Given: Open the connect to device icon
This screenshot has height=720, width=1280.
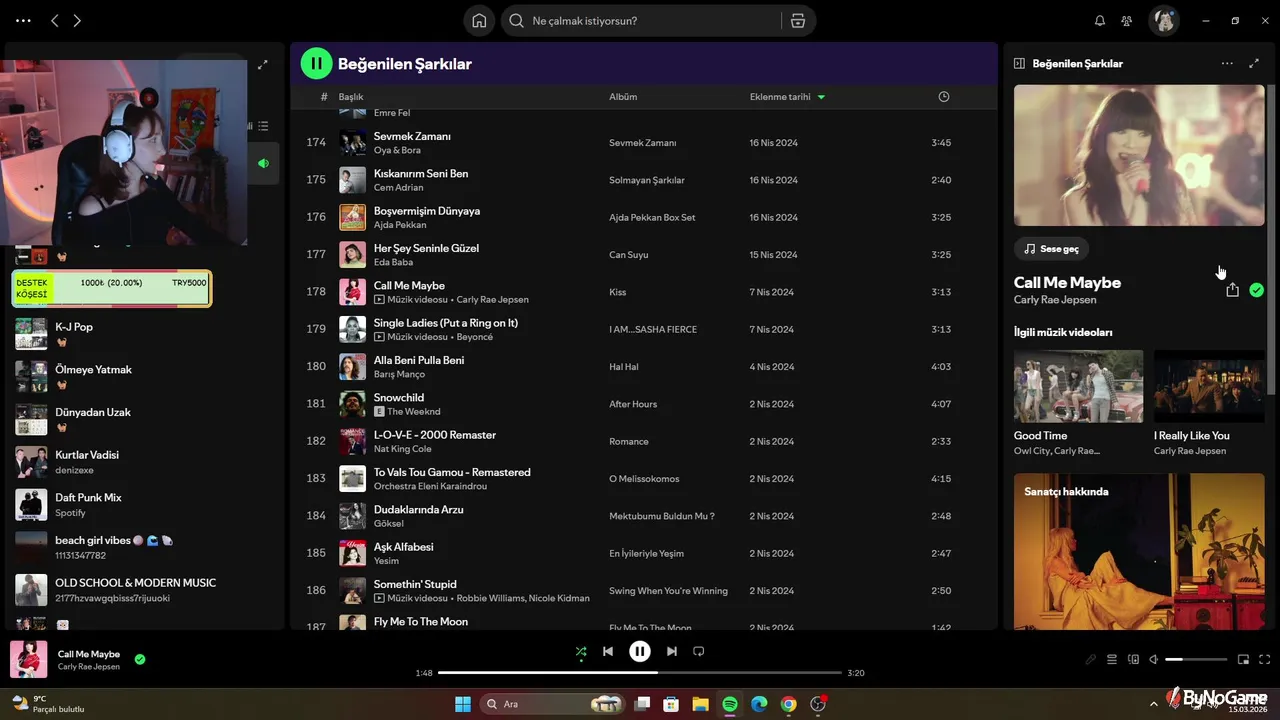Looking at the screenshot, I should tap(1133, 659).
